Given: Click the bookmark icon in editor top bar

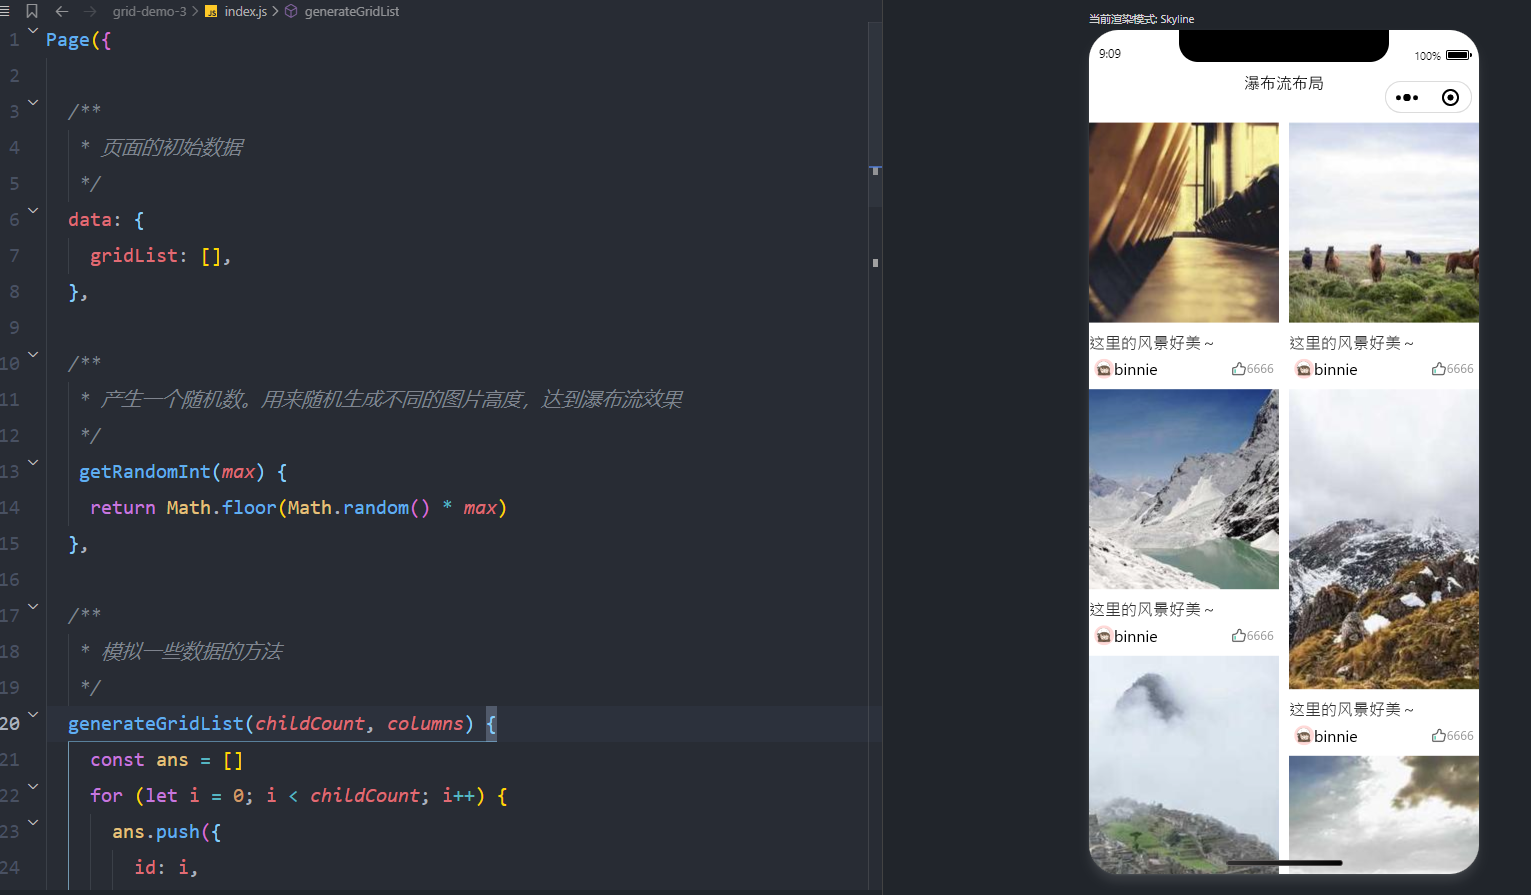Looking at the screenshot, I should (x=32, y=11).
